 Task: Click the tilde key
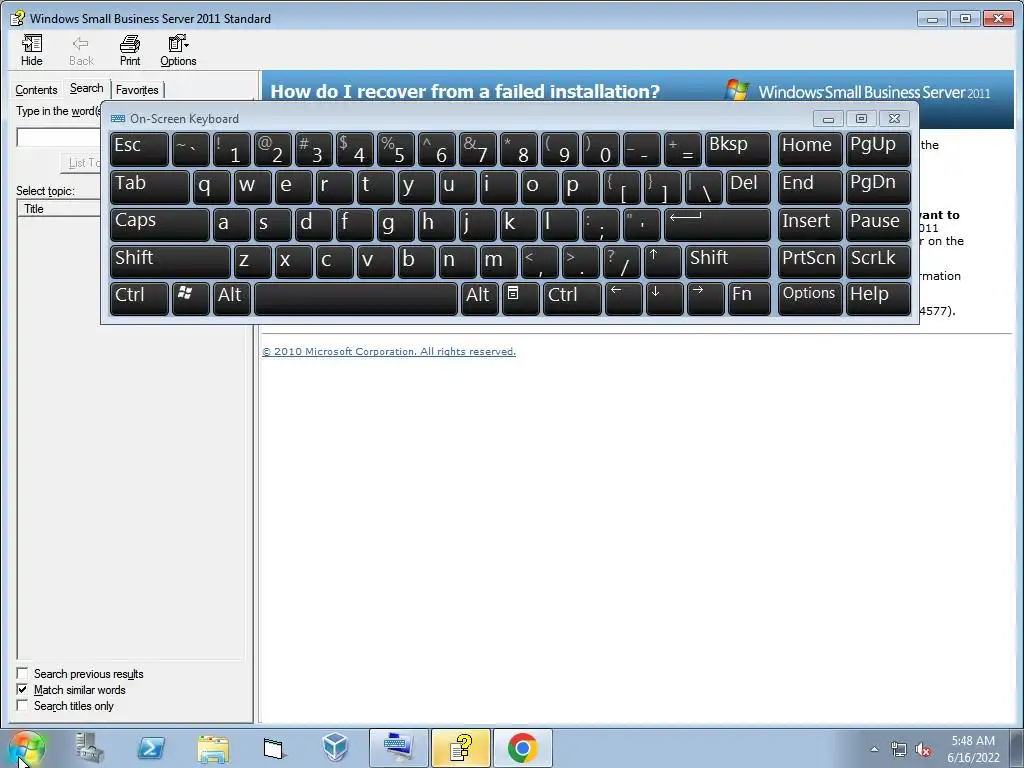click(x=190, y=149)
